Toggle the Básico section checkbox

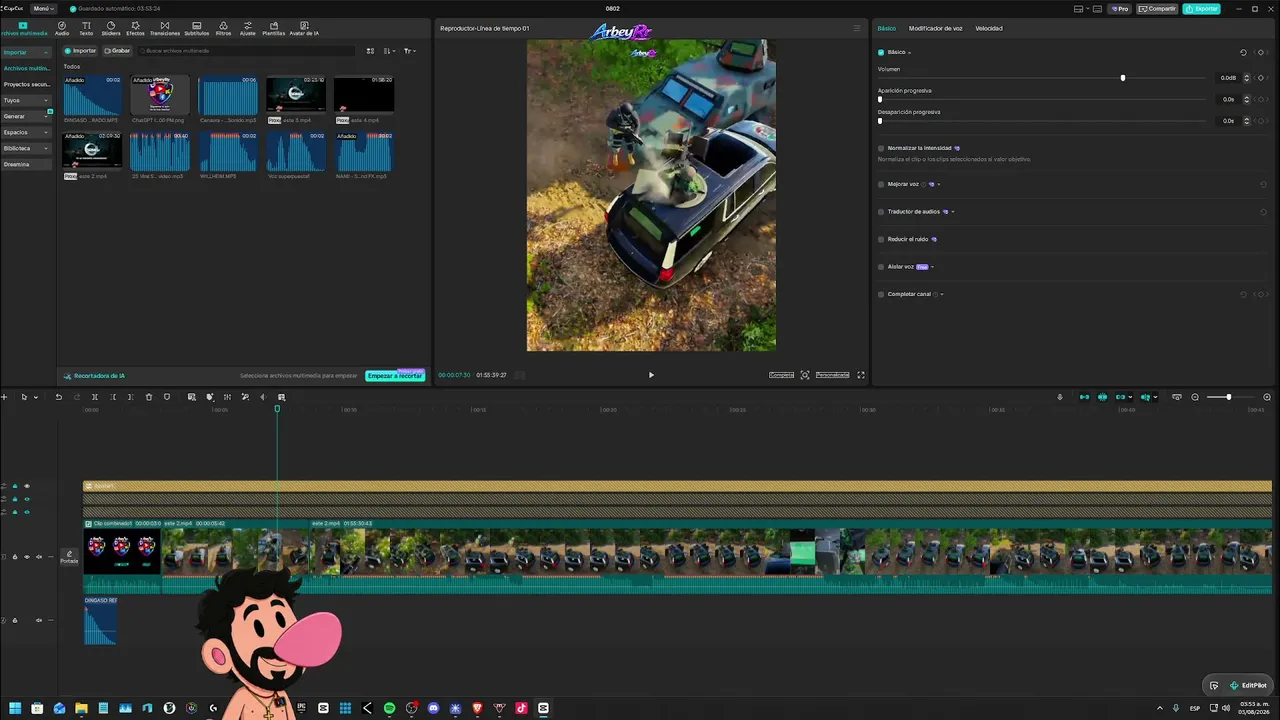point(881,52)
